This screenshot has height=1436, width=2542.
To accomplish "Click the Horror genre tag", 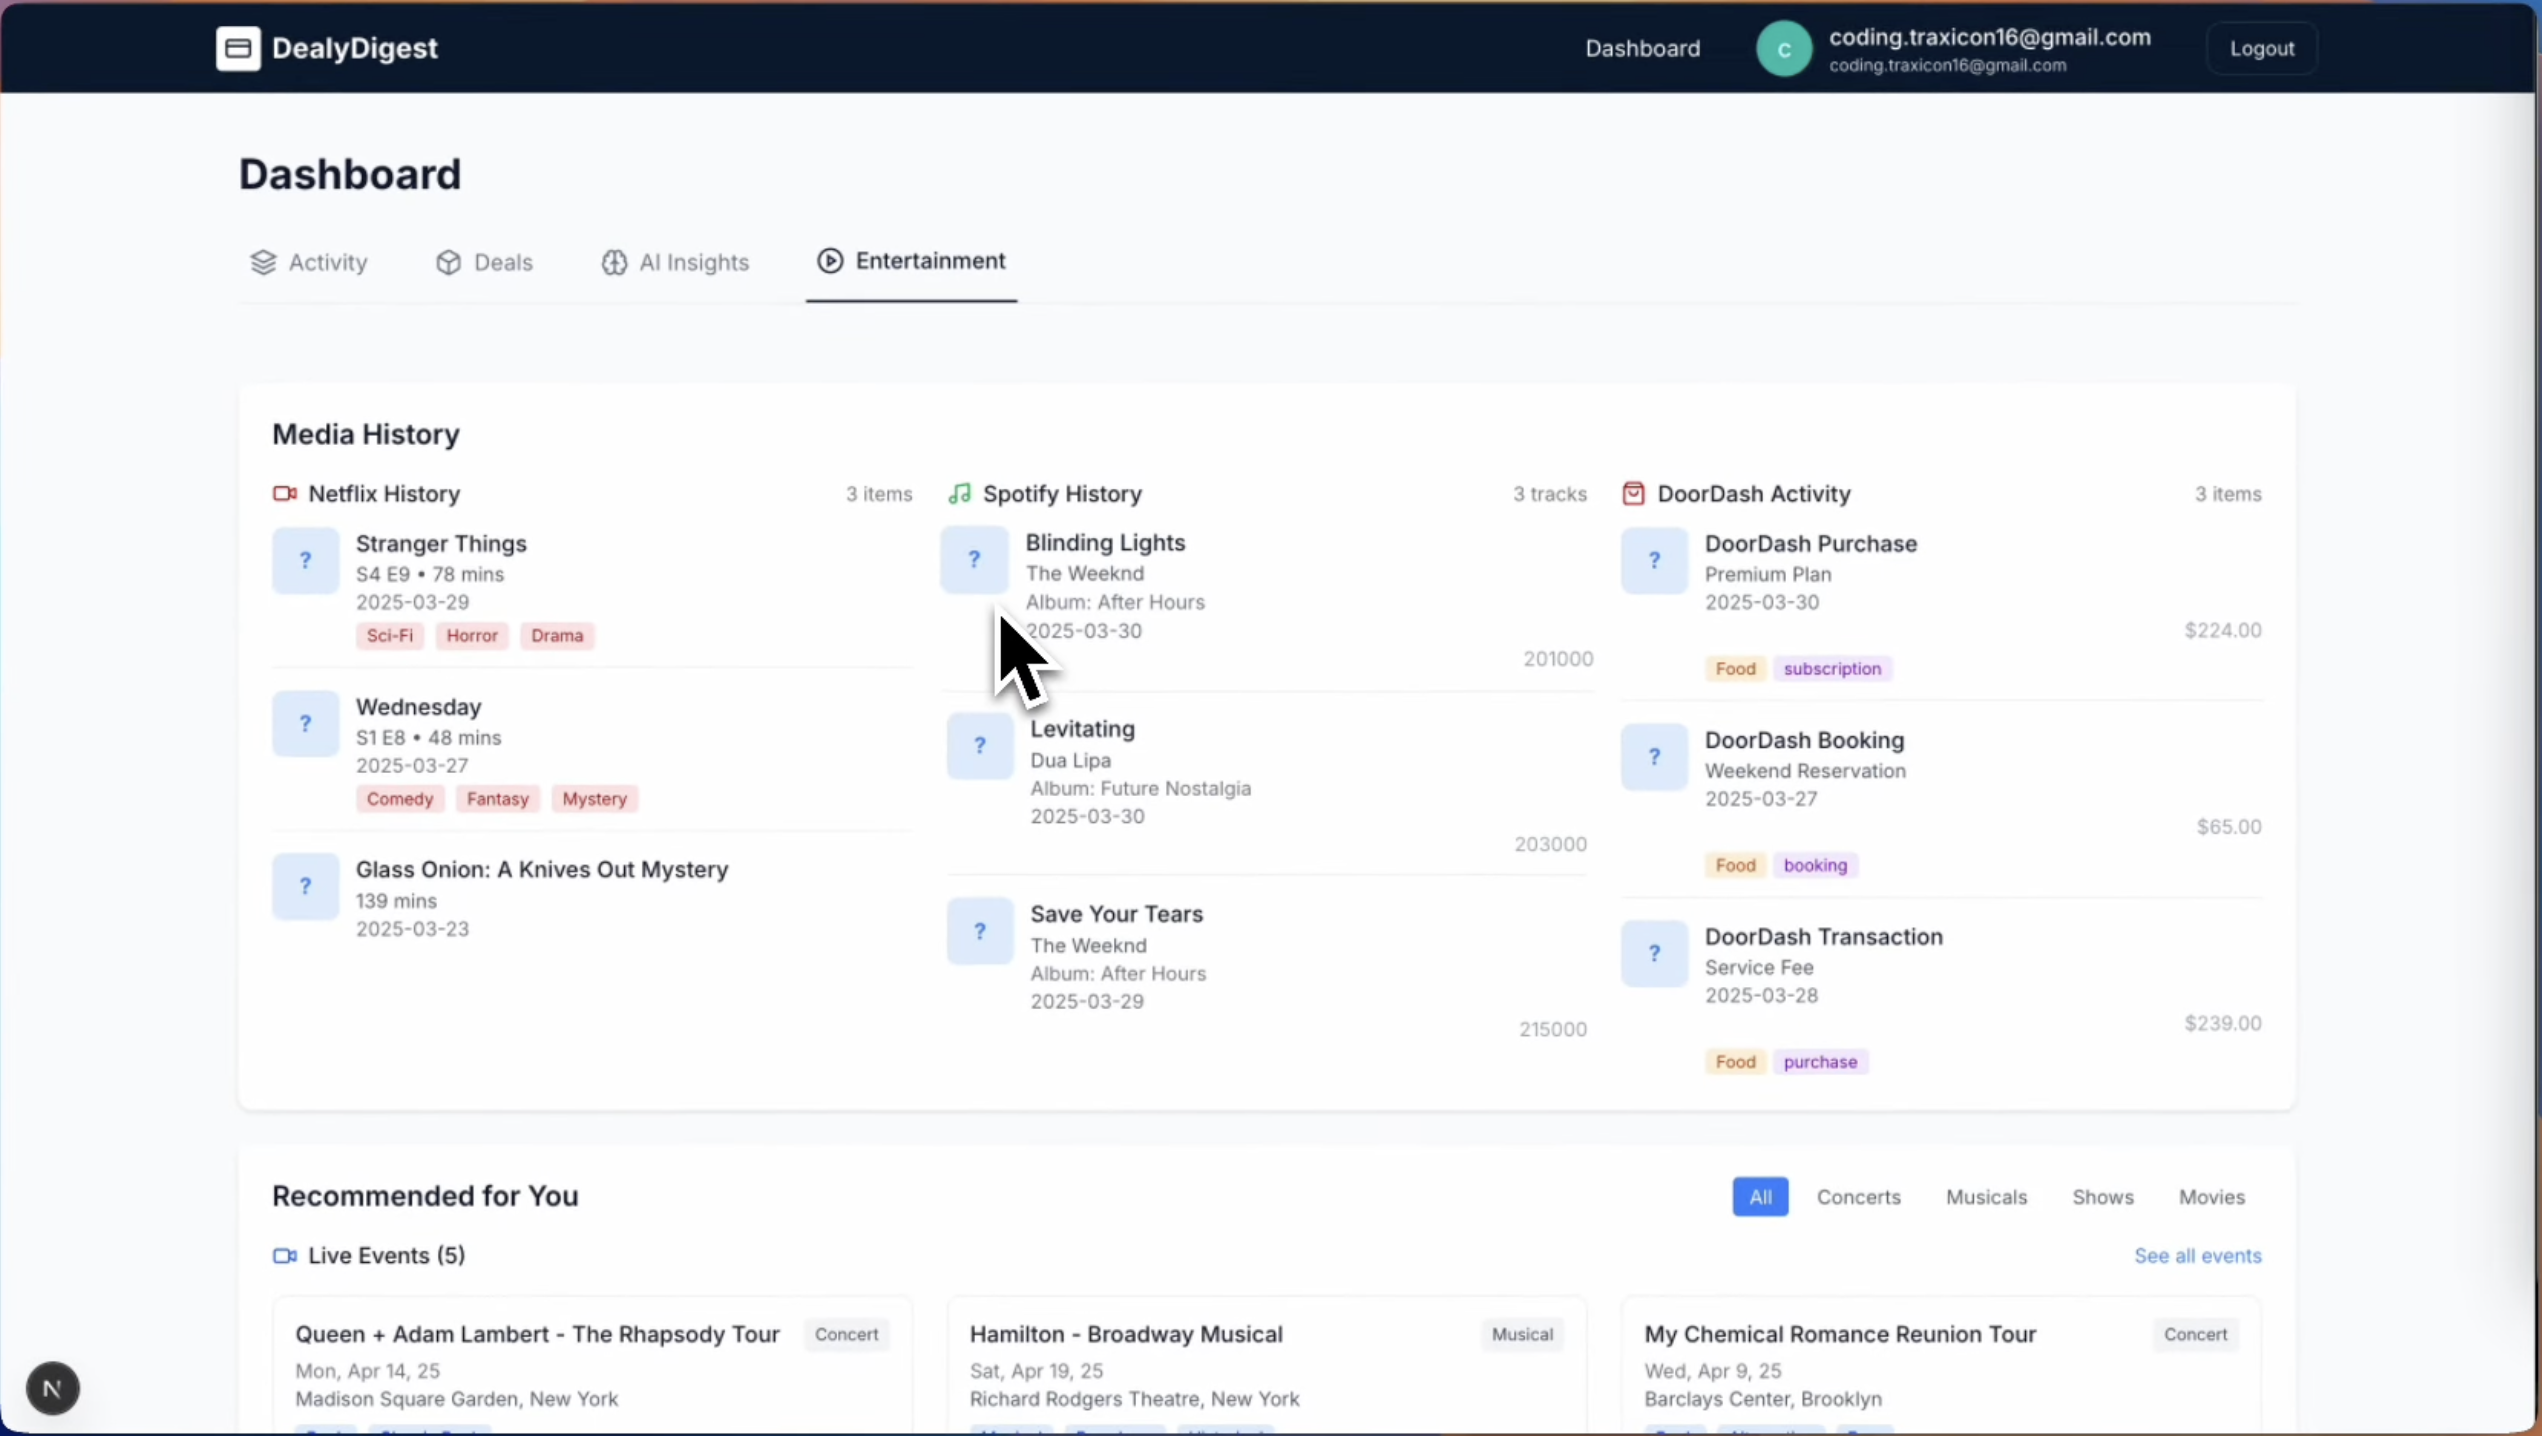I will (472, 636).
